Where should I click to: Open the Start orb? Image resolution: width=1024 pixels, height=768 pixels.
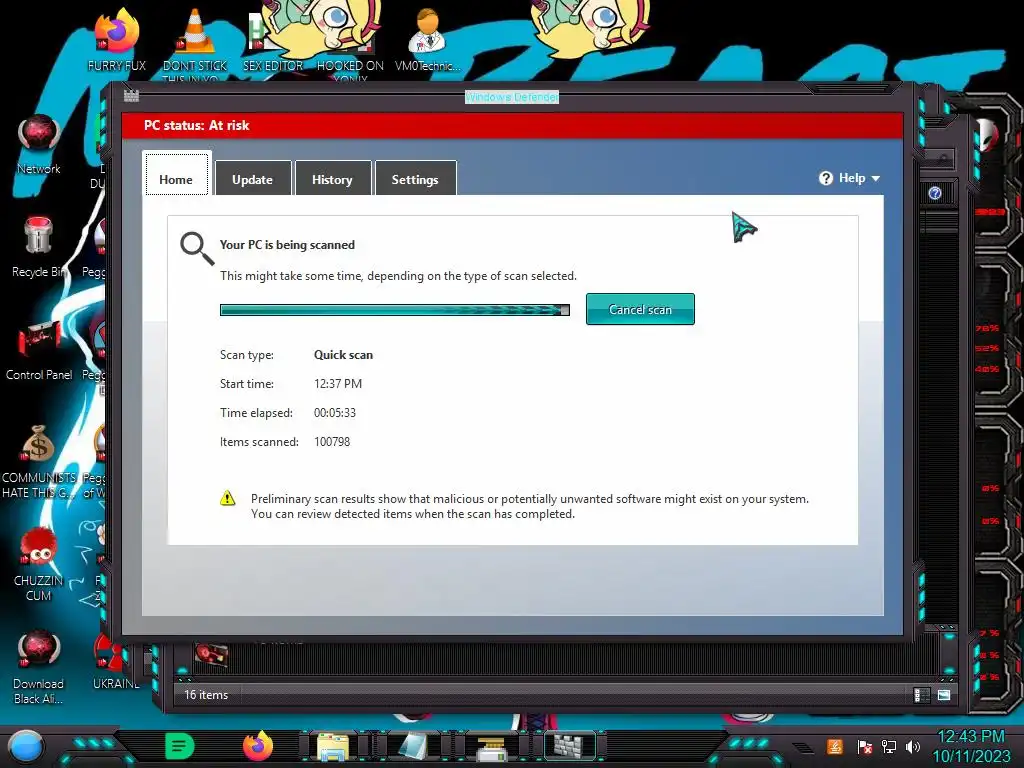(x=25, y=746)
